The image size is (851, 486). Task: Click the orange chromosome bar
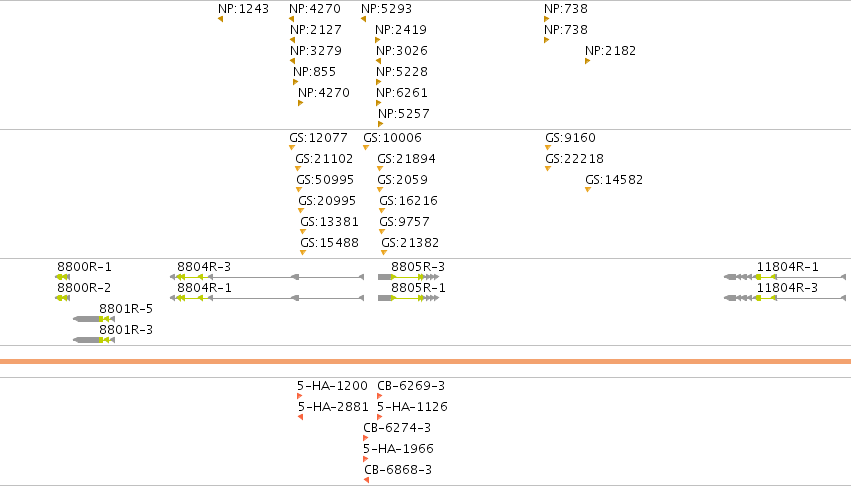click(426, 362)
